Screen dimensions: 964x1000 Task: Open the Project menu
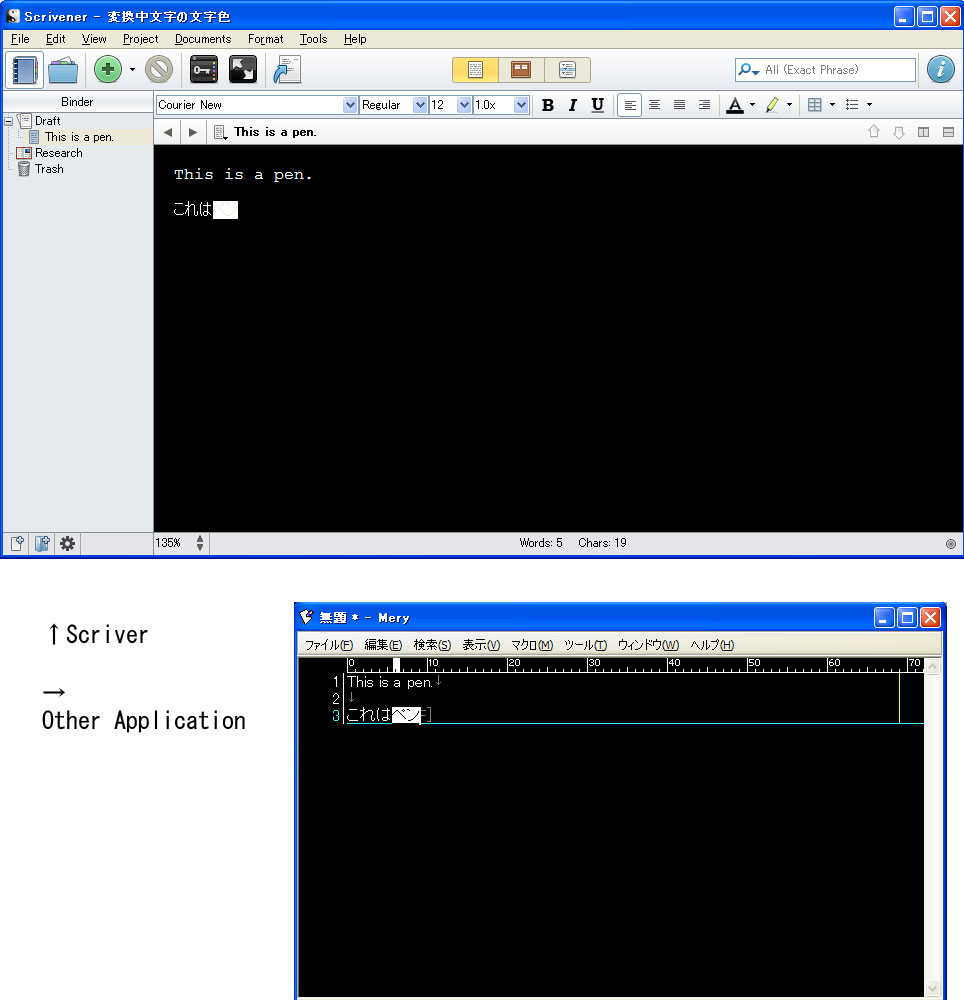point(140,39)
